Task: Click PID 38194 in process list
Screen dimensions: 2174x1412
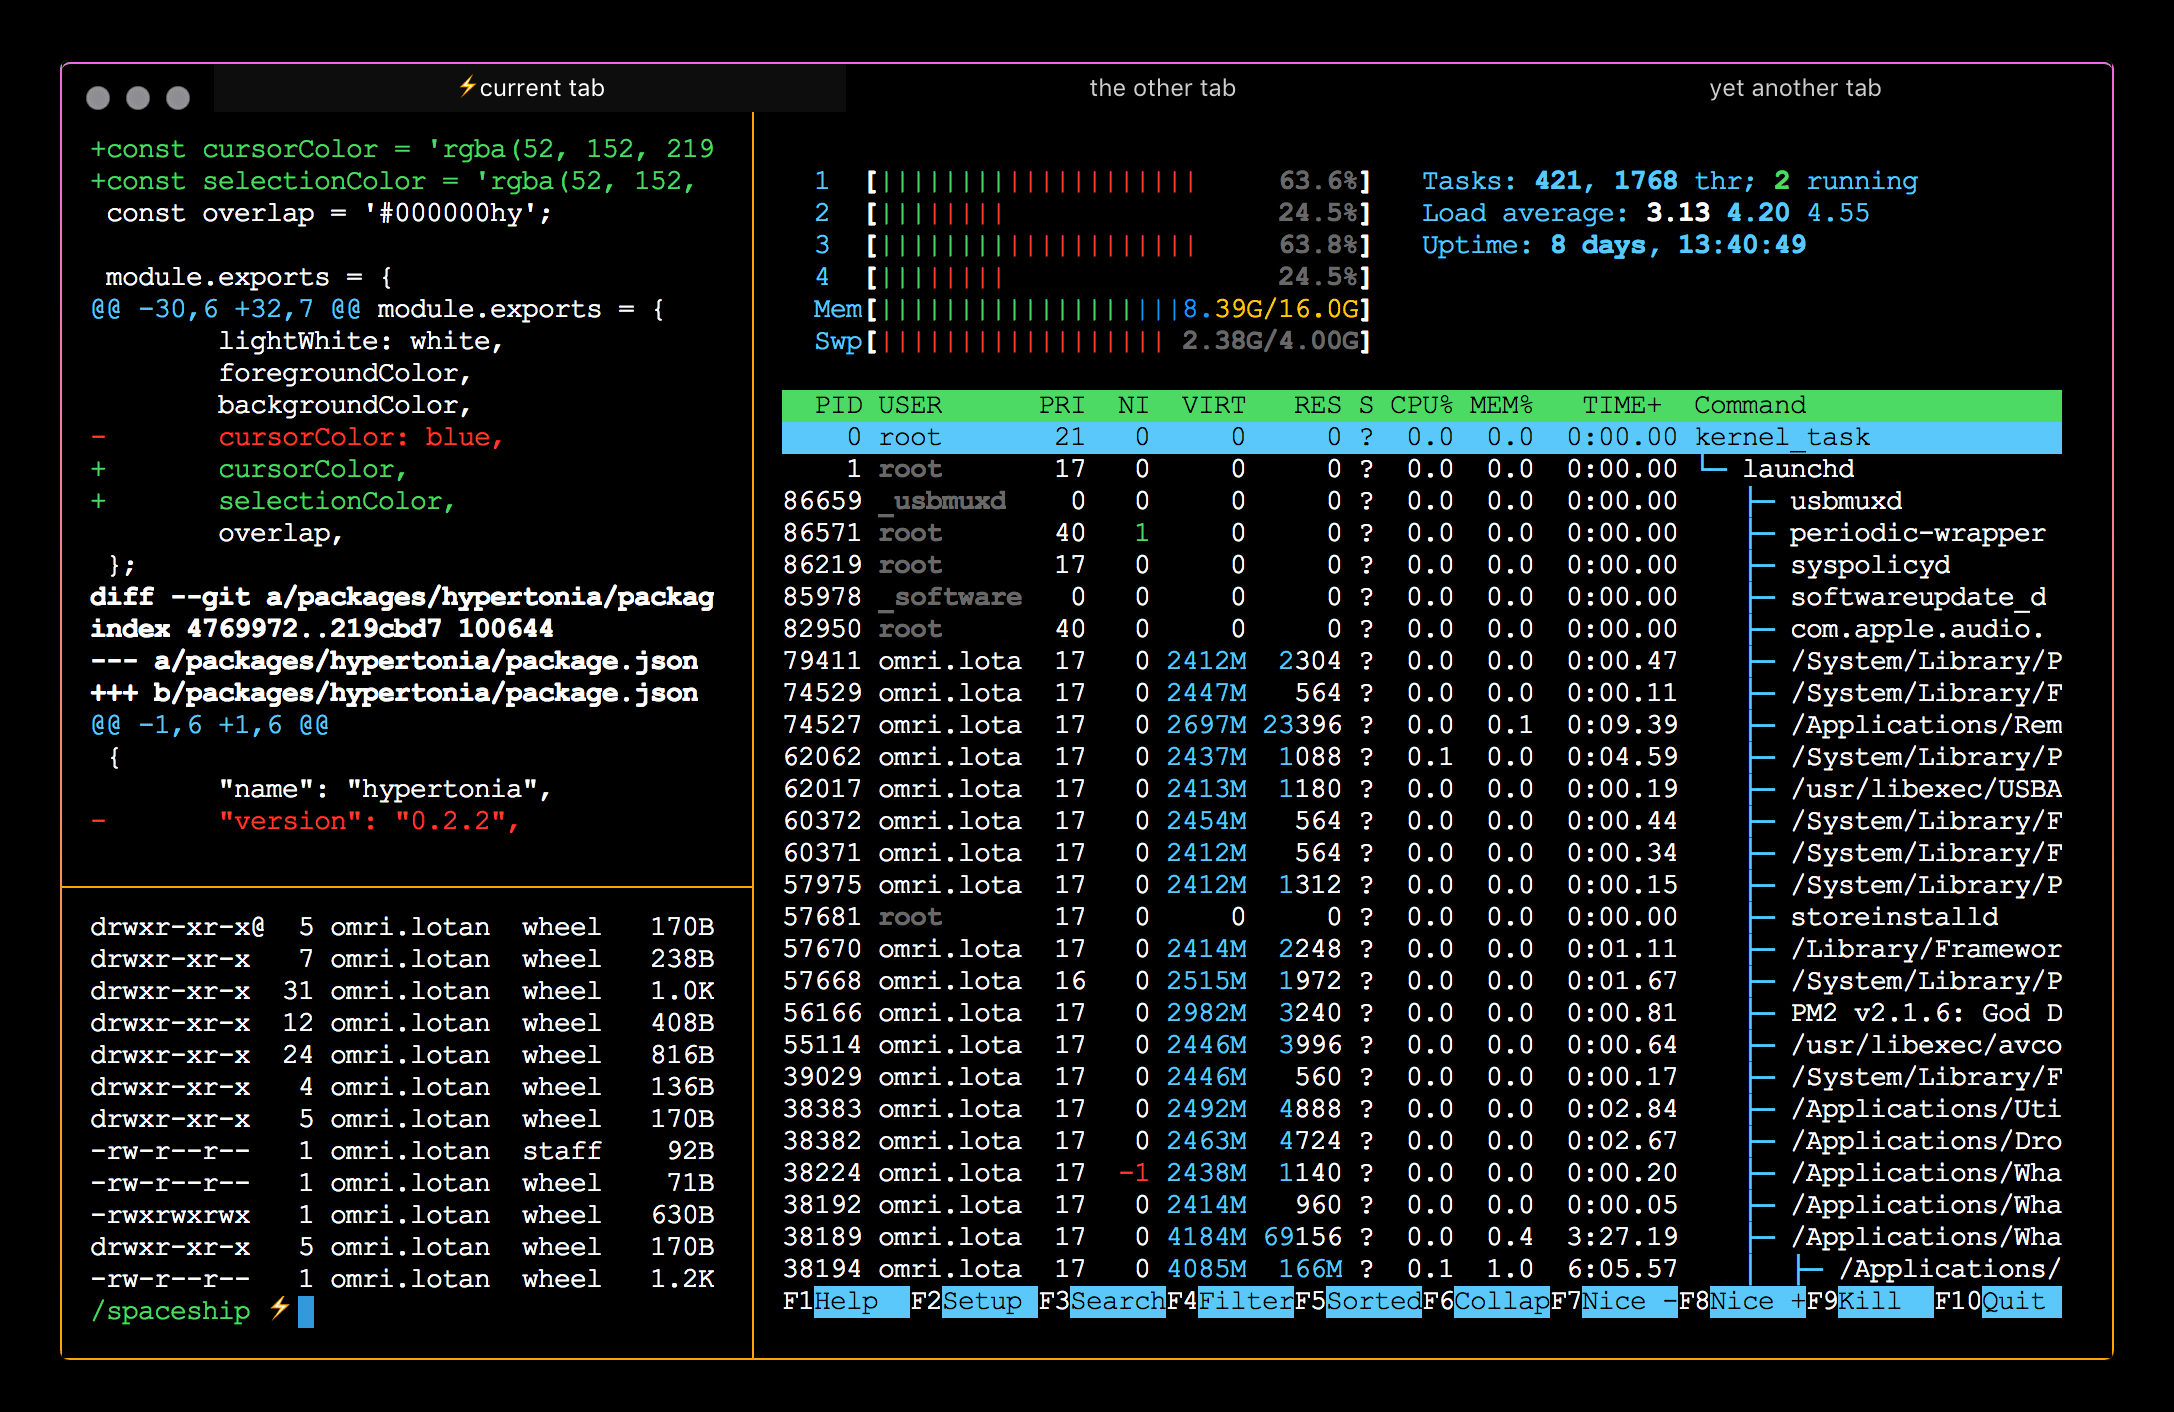Action: point(822,1269)
